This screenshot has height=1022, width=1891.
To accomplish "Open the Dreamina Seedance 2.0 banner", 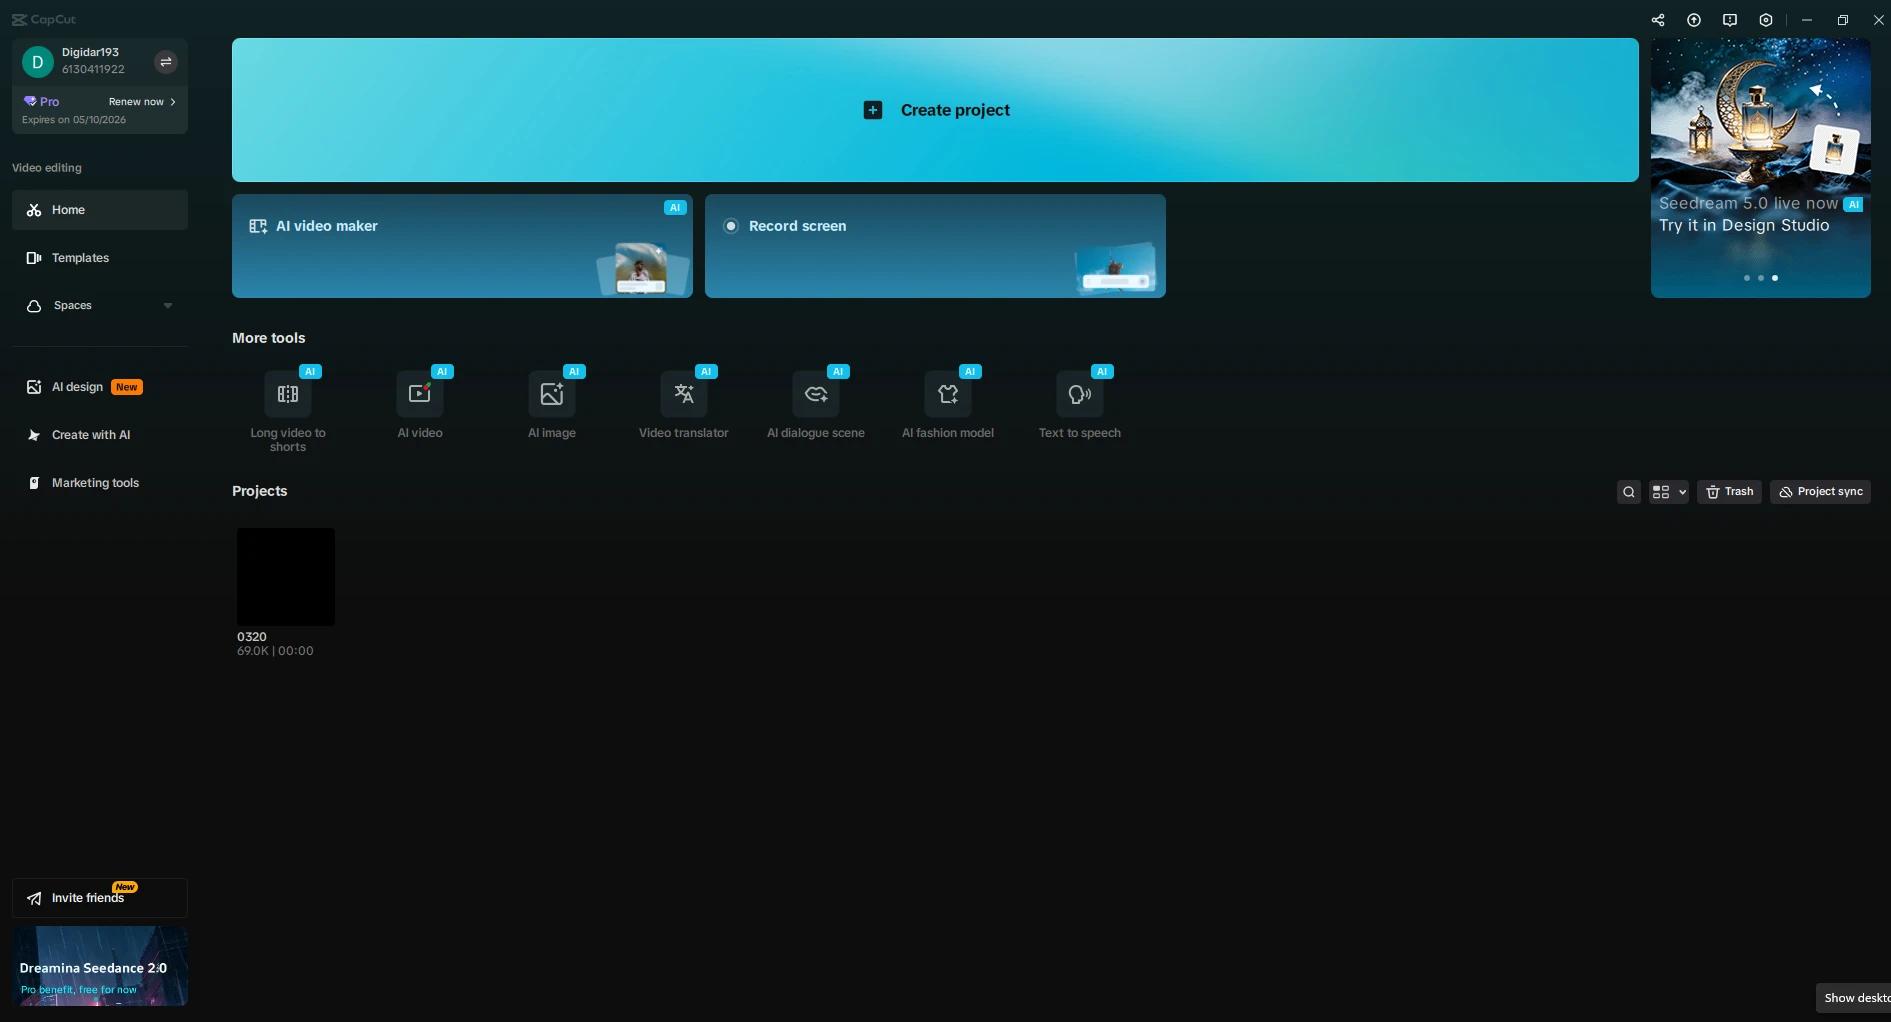I will tap(100, 966).
